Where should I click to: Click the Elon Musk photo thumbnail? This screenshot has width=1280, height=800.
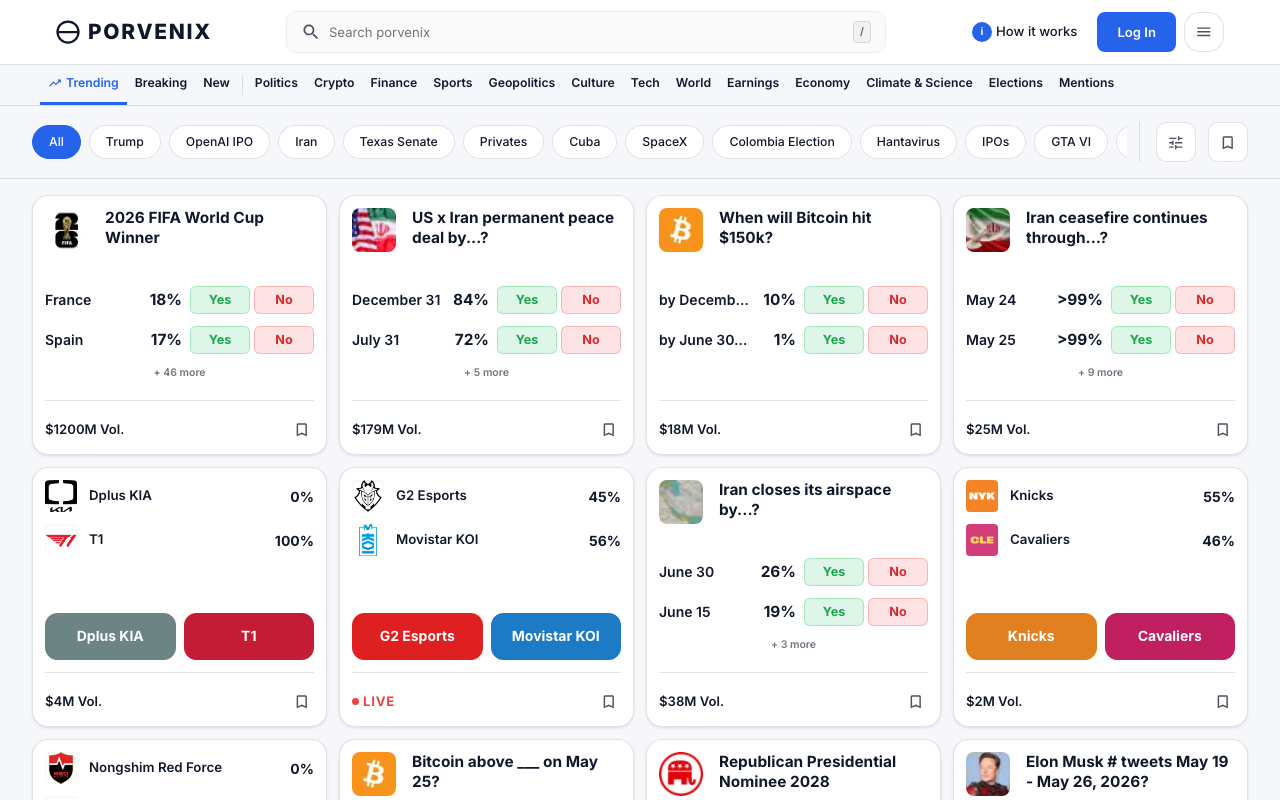(988, 774)
